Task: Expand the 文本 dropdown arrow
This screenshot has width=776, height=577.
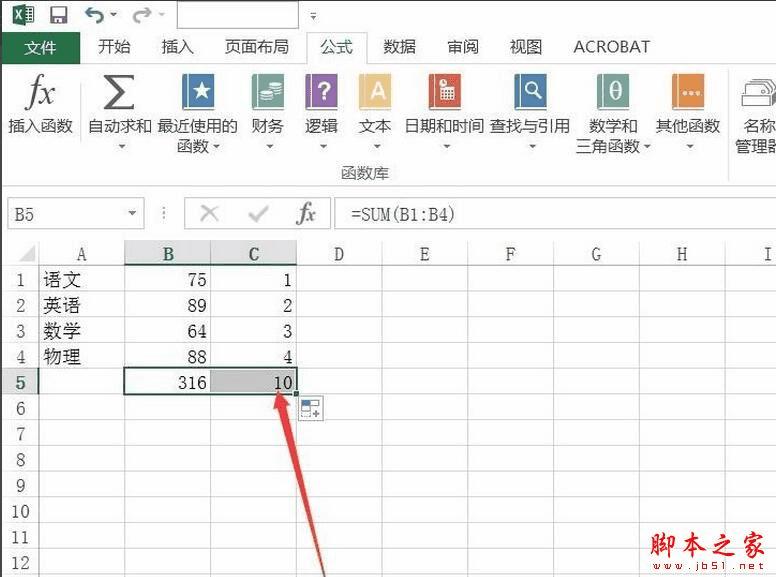Action: click(377, 146)
